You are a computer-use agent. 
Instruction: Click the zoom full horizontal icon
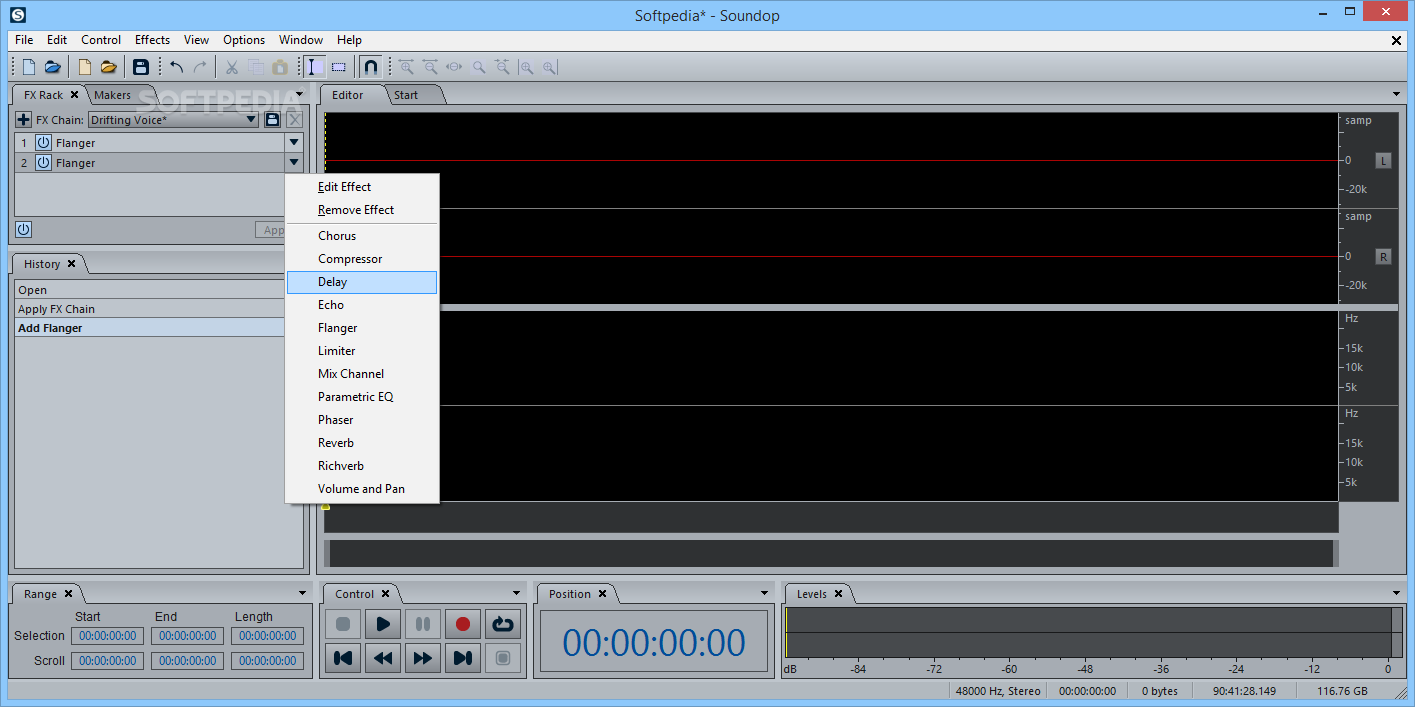click(x=454, y=67)
